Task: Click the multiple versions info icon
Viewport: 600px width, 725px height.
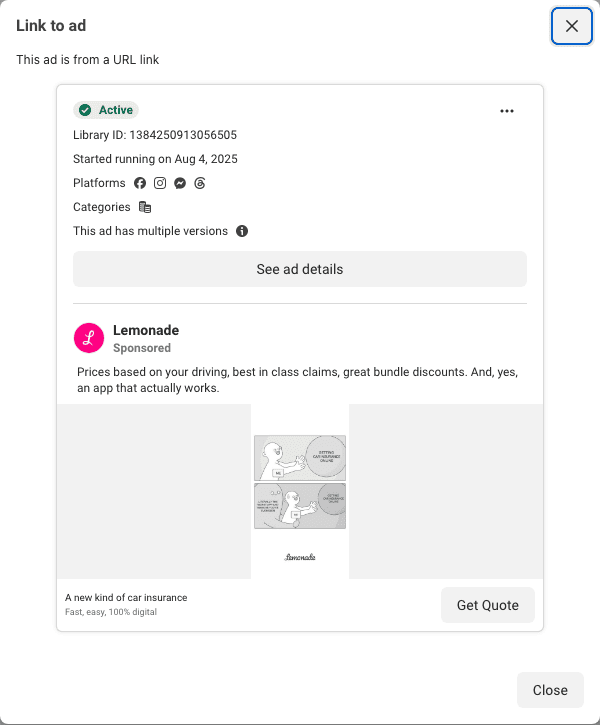Action: click(242, 231)
